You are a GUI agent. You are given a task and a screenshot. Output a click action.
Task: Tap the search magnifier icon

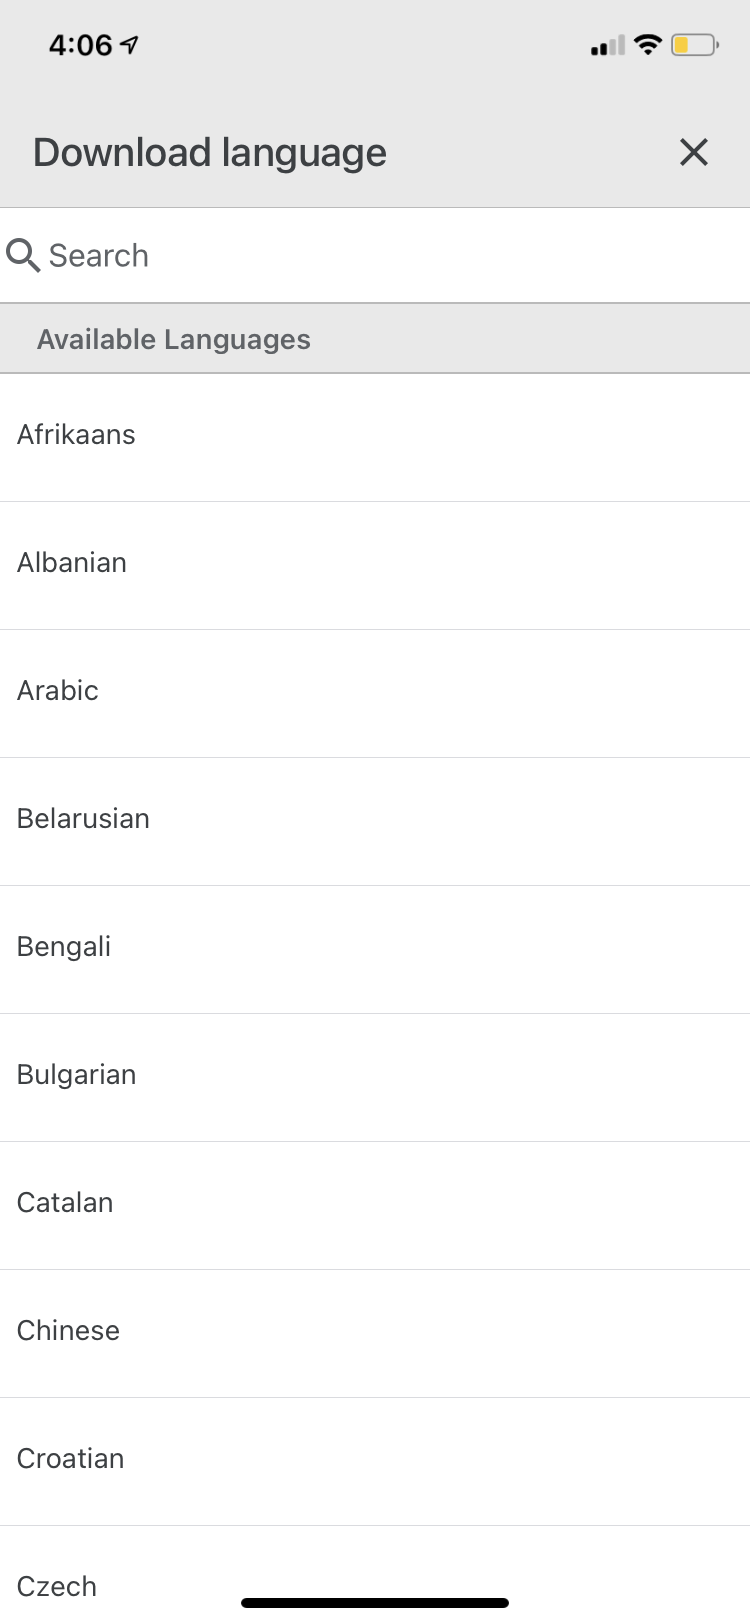coord(23,256)
